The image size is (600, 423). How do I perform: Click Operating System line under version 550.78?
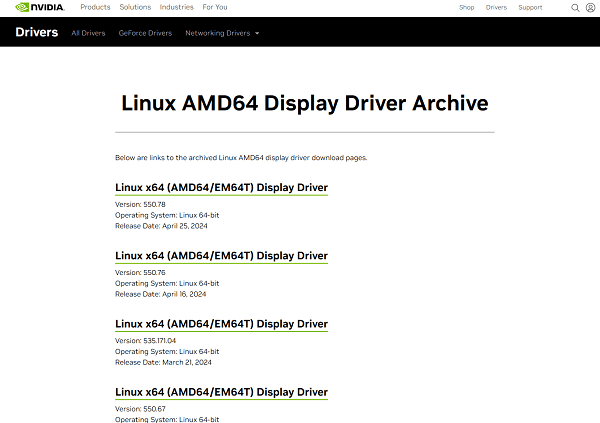pyautogui.click(x=167, y=216)
